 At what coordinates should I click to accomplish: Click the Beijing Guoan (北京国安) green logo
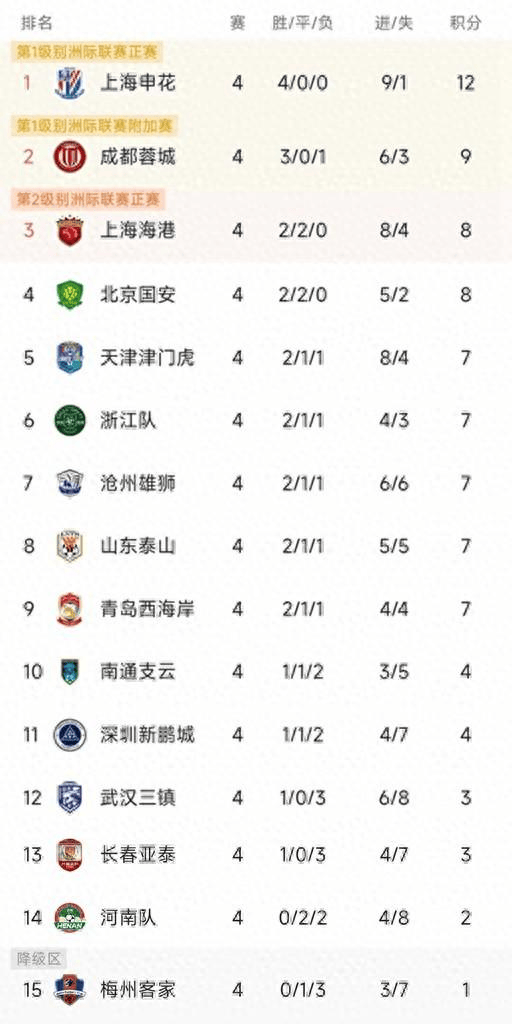[70, 295]
